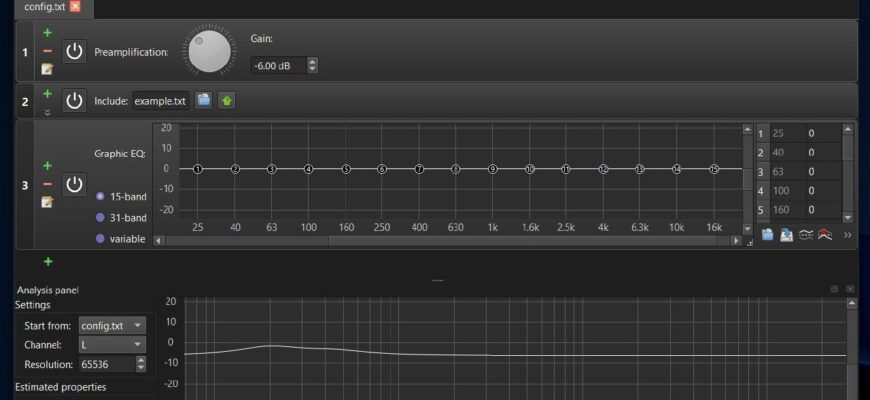Toggle power for Include filter
This screenshot has width=870, height=400.
tap(74, 100)
